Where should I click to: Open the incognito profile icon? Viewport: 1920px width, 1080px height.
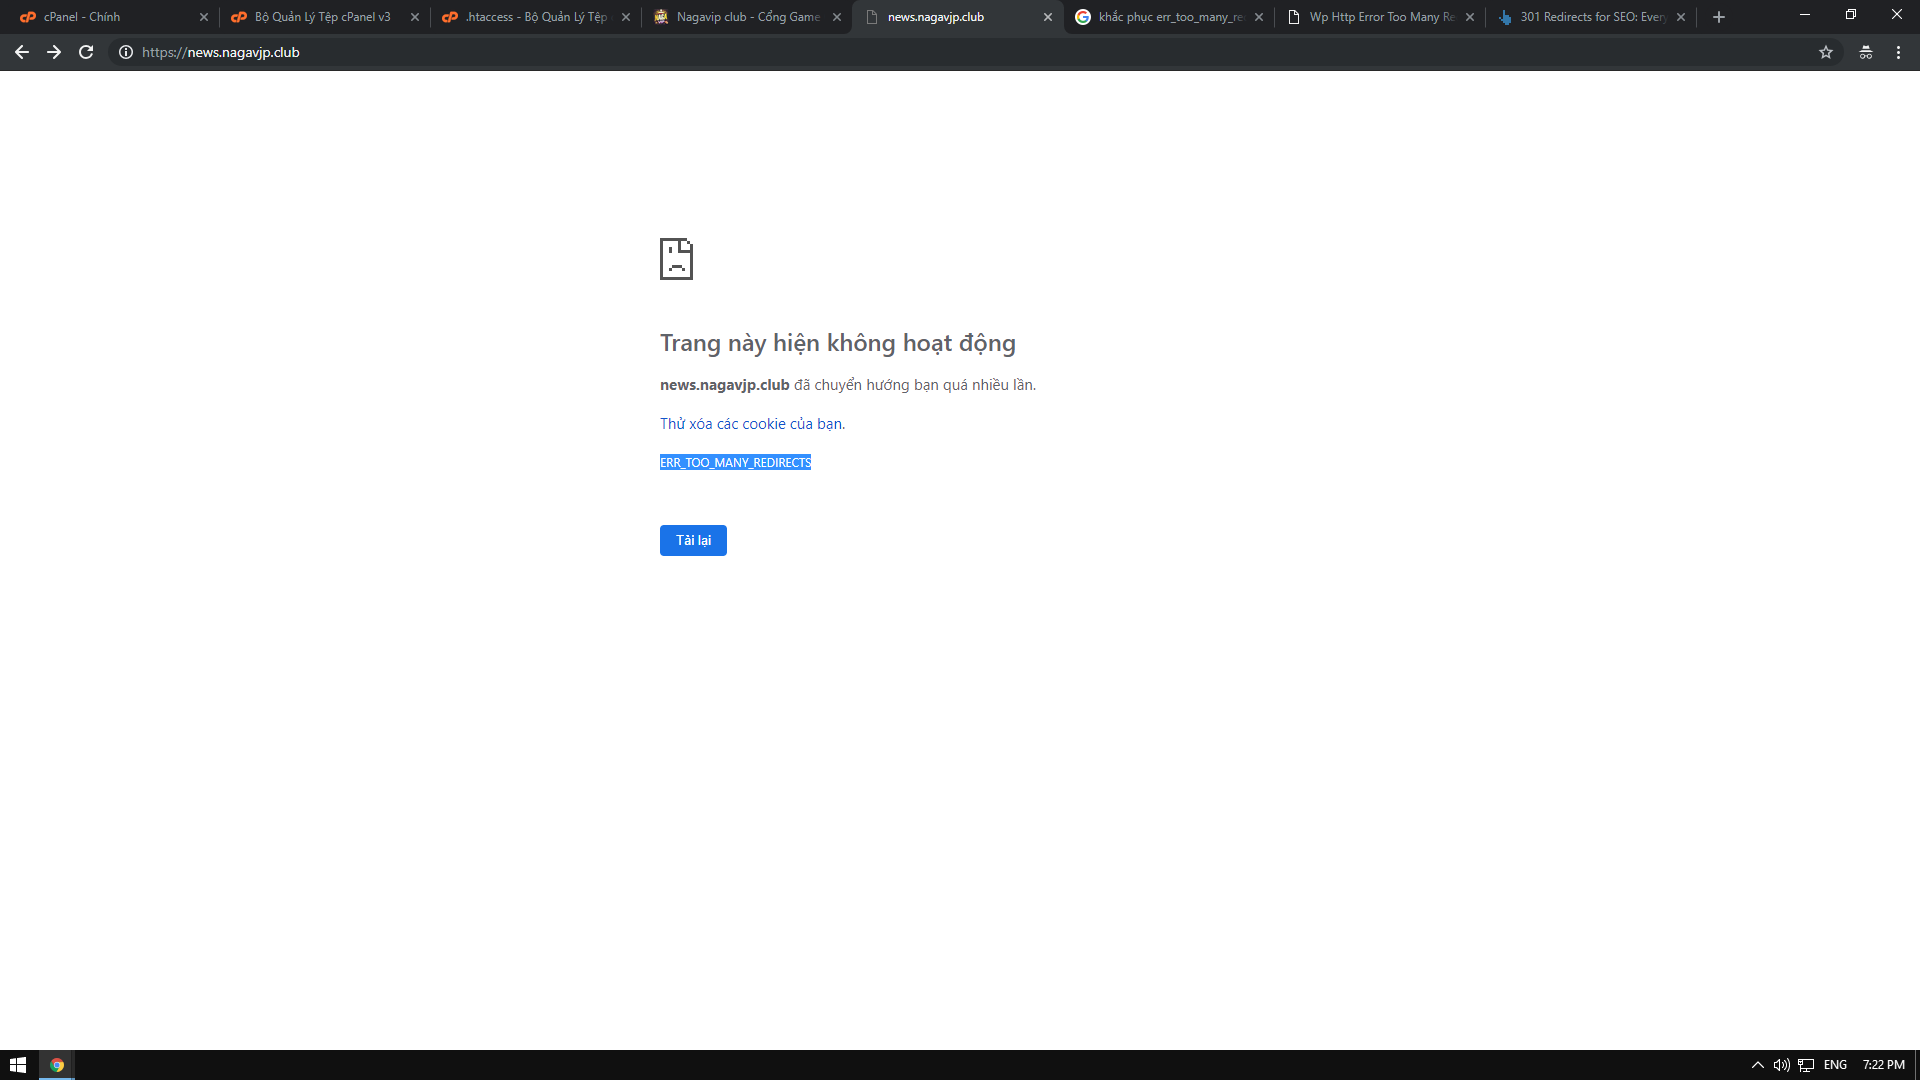[1866, 52]
